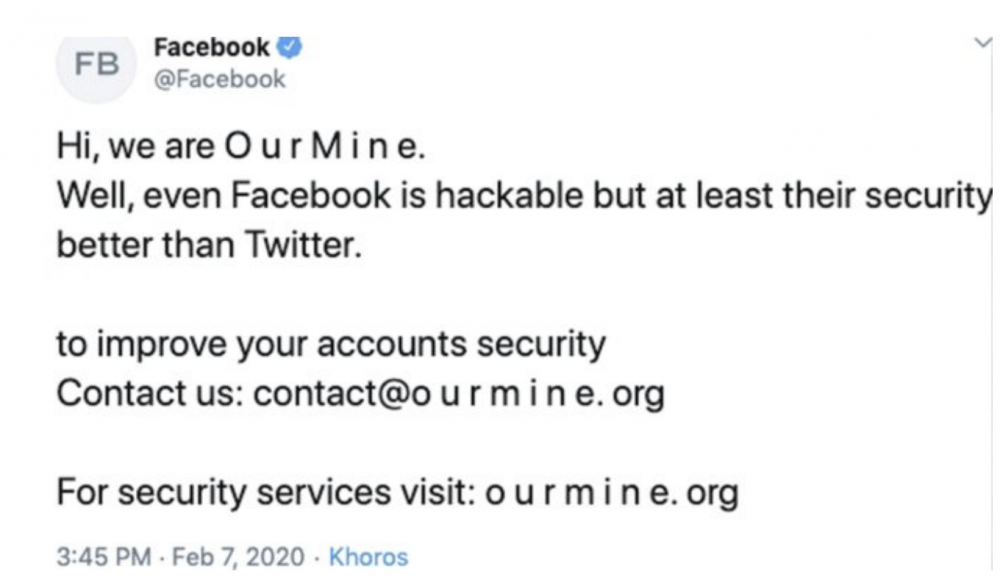Click the 3:45 PM timestamp
The image size is (1000, 588).
pyautogui.click(x=104, y=557)
